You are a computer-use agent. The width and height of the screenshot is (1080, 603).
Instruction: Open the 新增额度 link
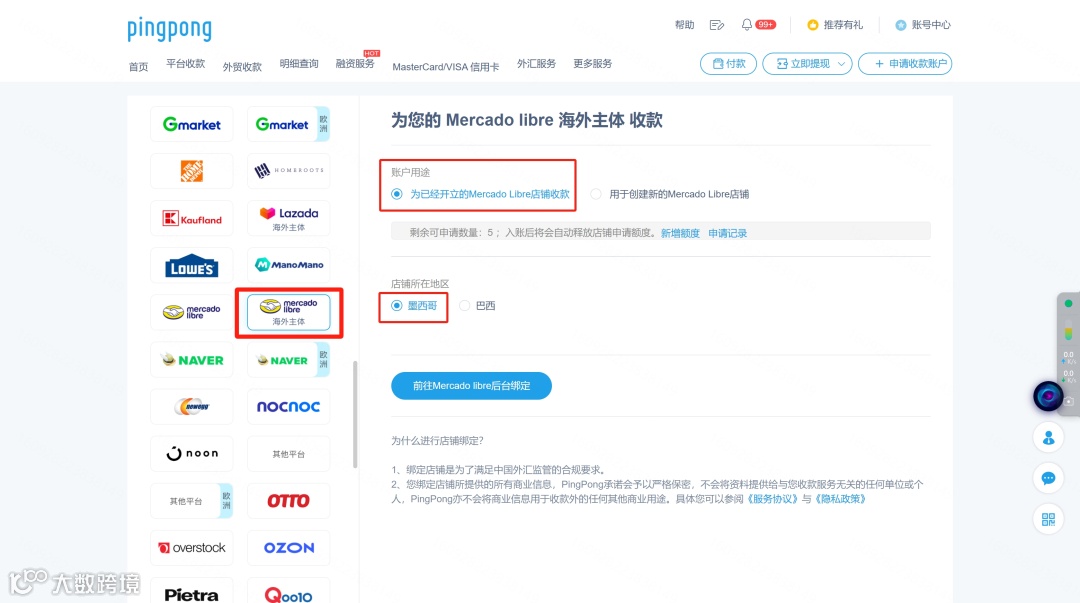[680, 234]
